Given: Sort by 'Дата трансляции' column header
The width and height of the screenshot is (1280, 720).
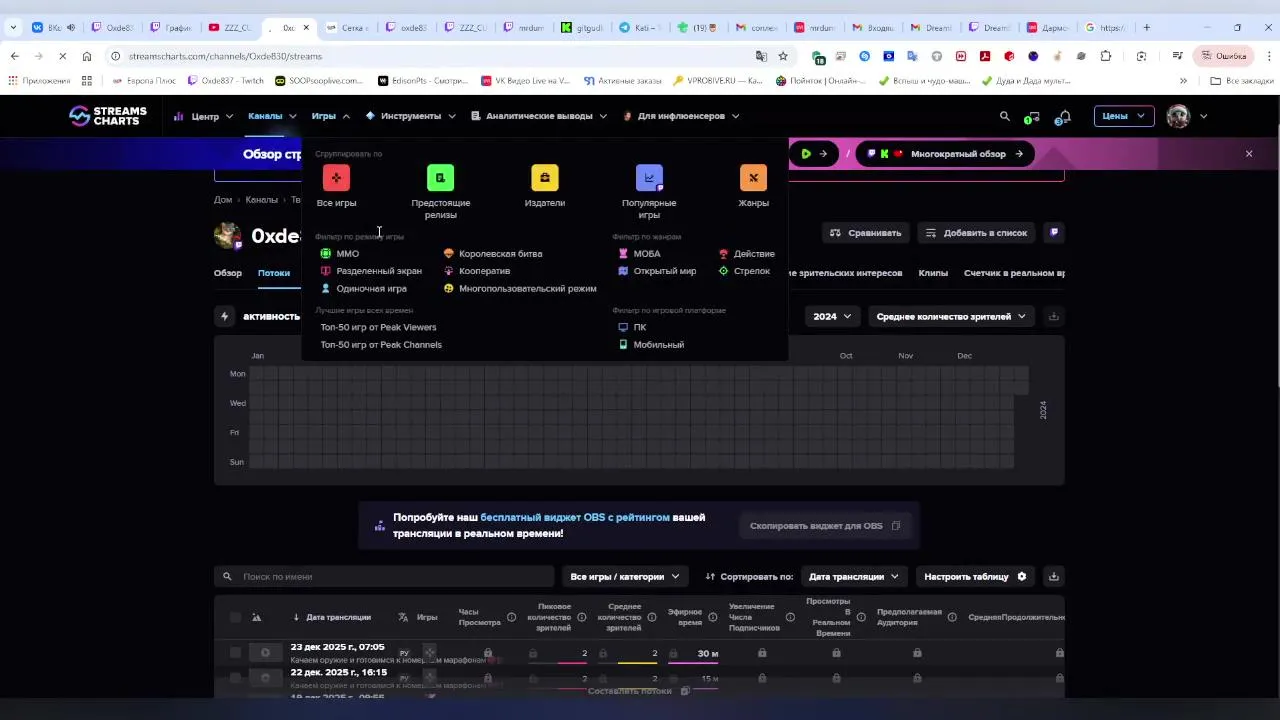Looking at the screenshot, I should (x=338, y=617).
